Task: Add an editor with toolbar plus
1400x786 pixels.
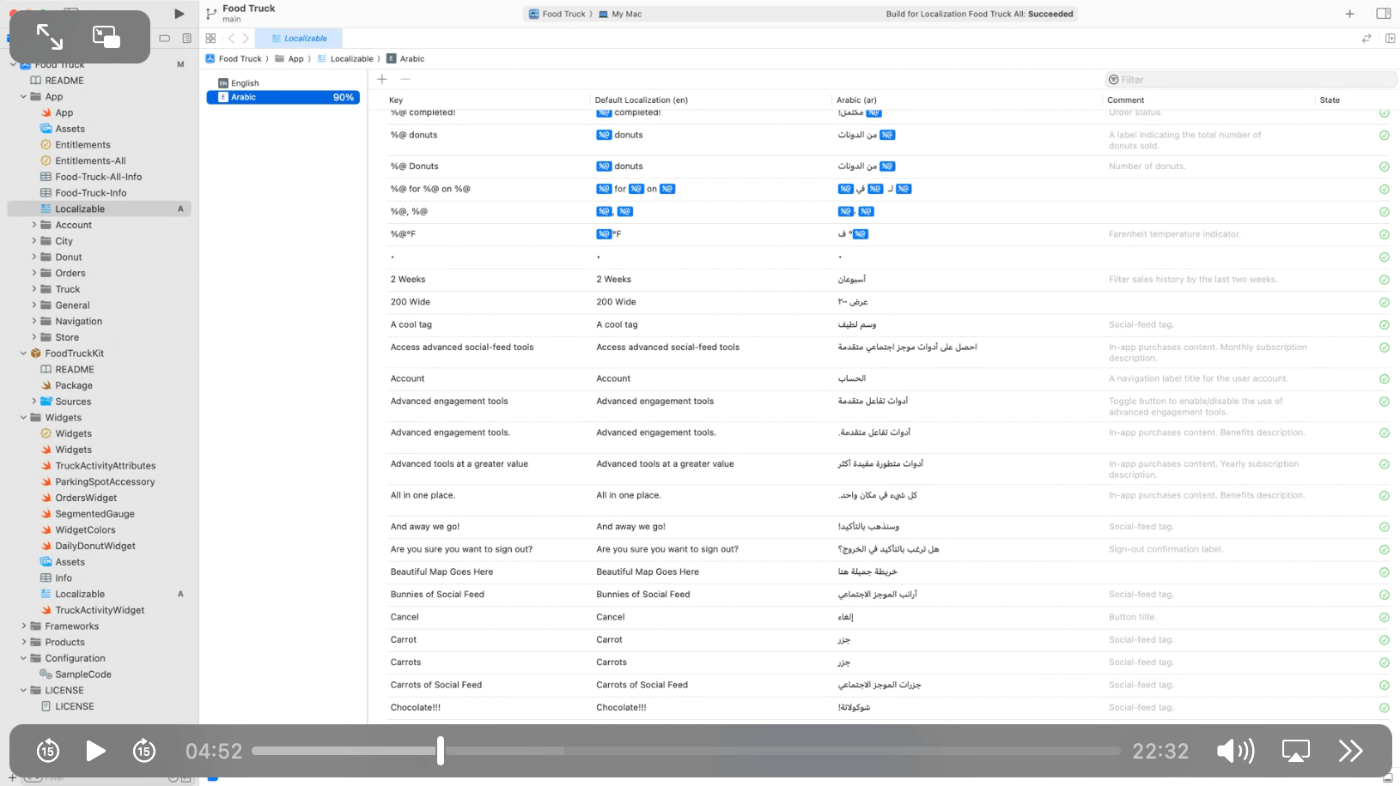Action: [1350, 14]
